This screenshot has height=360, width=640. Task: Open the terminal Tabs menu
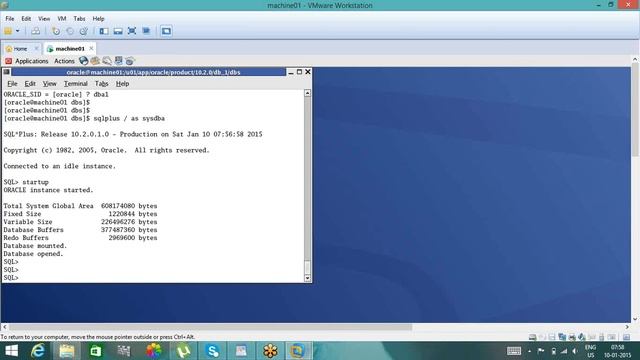point(101,84)
